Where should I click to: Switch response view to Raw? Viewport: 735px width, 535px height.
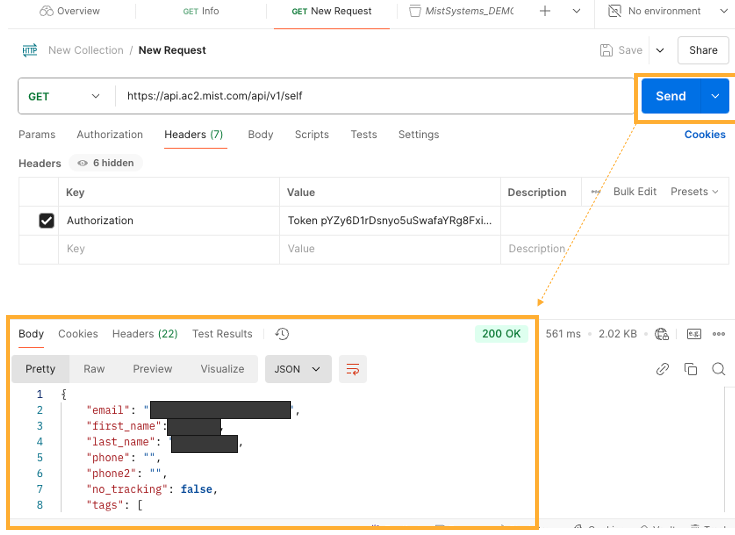(x=94, y=369)
